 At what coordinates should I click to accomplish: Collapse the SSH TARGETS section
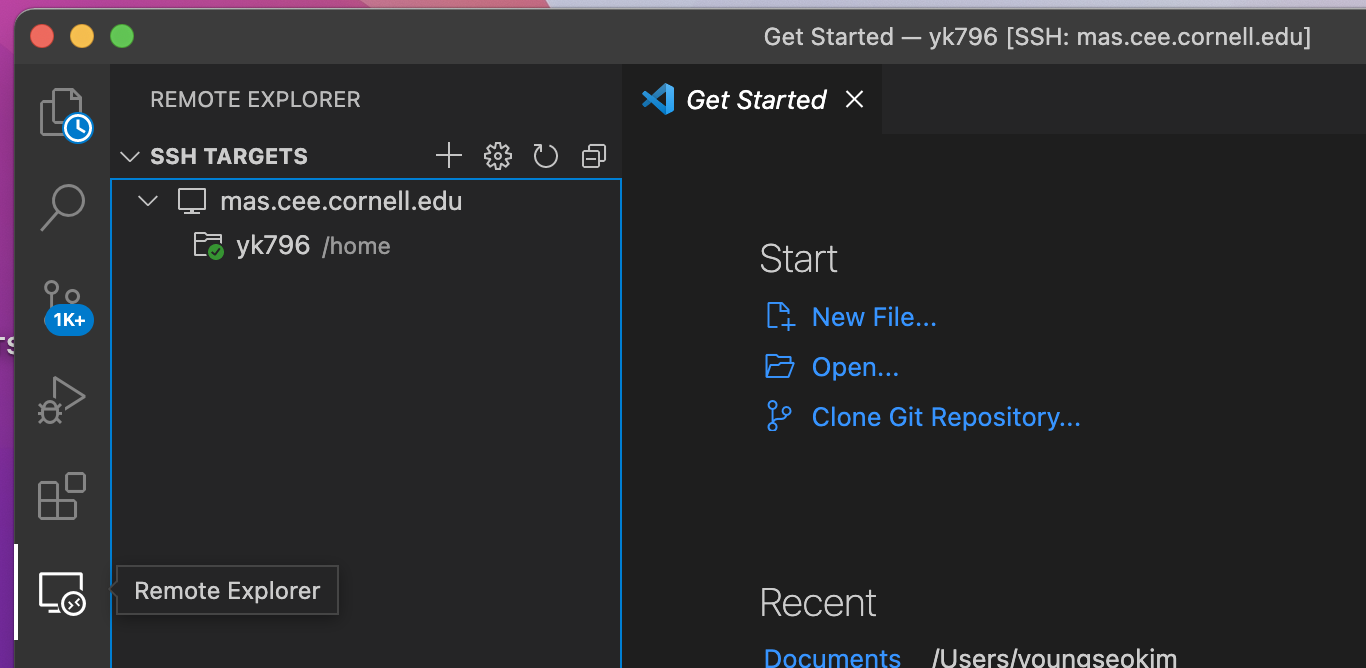click(129, 157)
